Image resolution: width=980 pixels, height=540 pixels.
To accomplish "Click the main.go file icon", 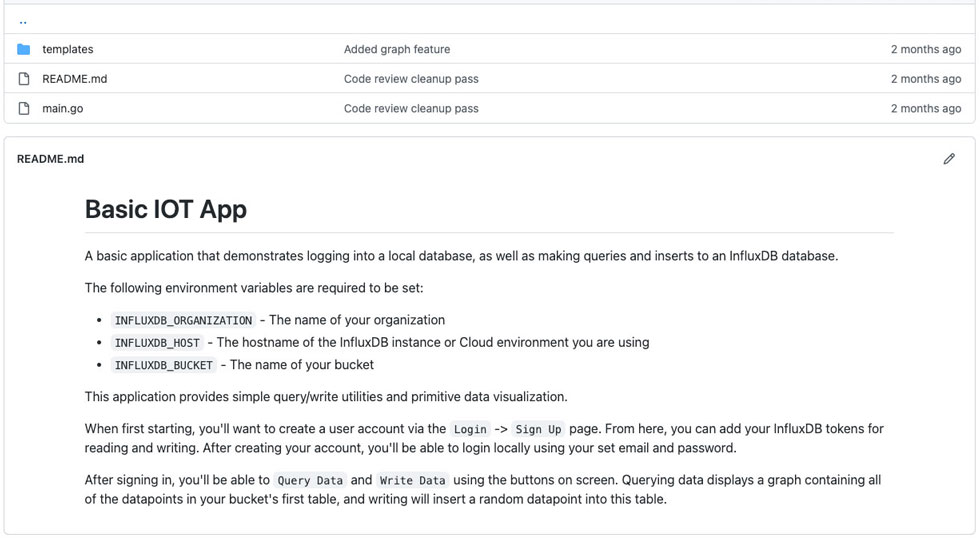I will 24,108.
